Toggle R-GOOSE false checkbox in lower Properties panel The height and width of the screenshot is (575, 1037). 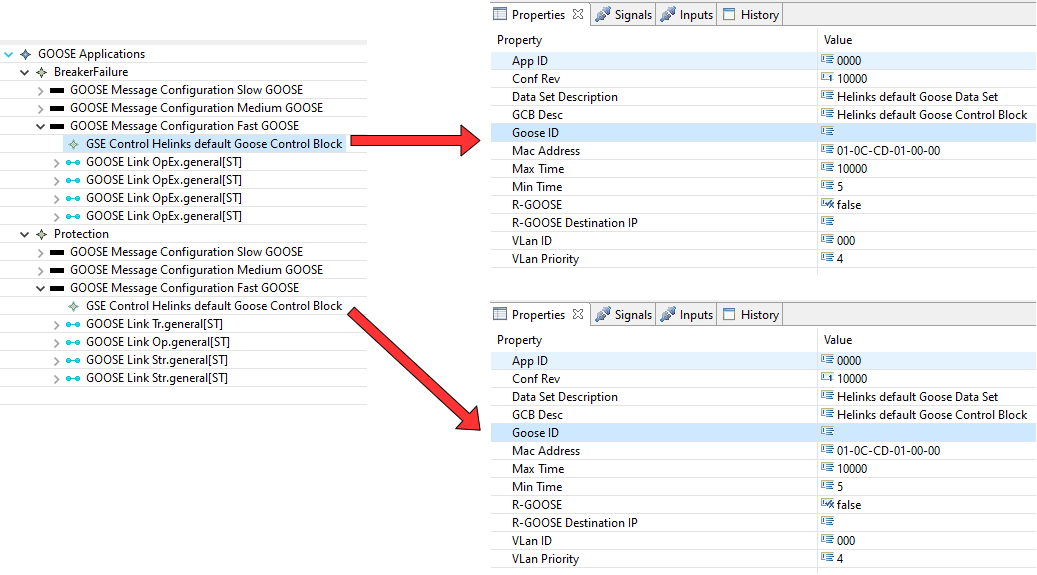827,505
